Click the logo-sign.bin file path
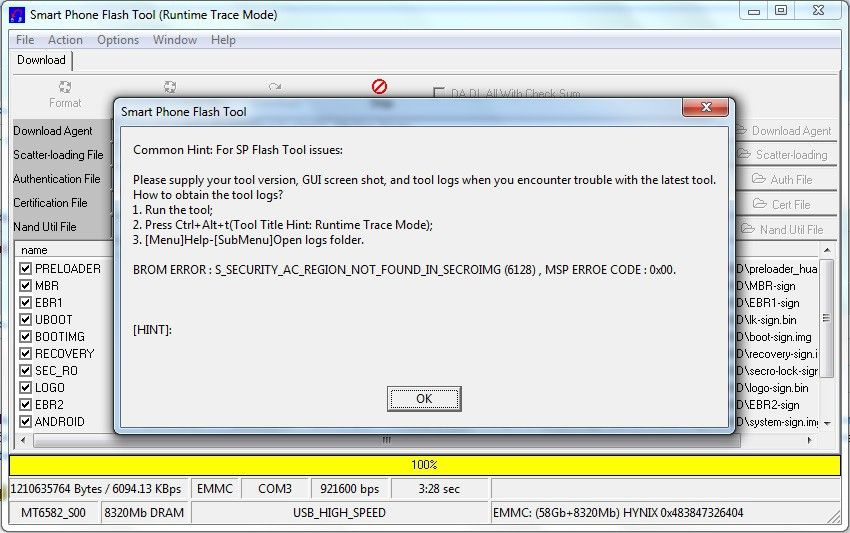Screen dimensions: 850x533 tap(772, 388)
